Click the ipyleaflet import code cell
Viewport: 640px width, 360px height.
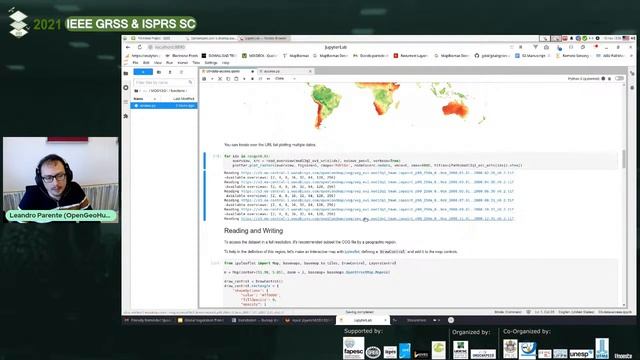(x=420, y=282)
